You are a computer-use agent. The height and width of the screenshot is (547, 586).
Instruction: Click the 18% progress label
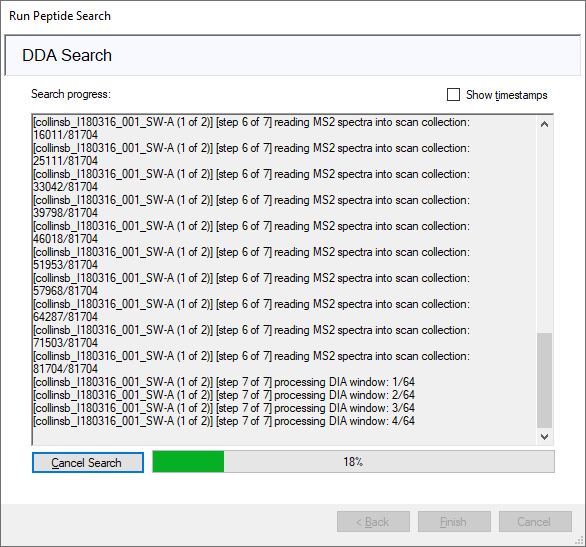353,462
